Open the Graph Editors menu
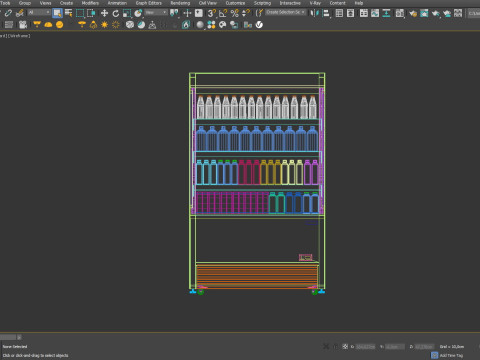 point(149,3)
